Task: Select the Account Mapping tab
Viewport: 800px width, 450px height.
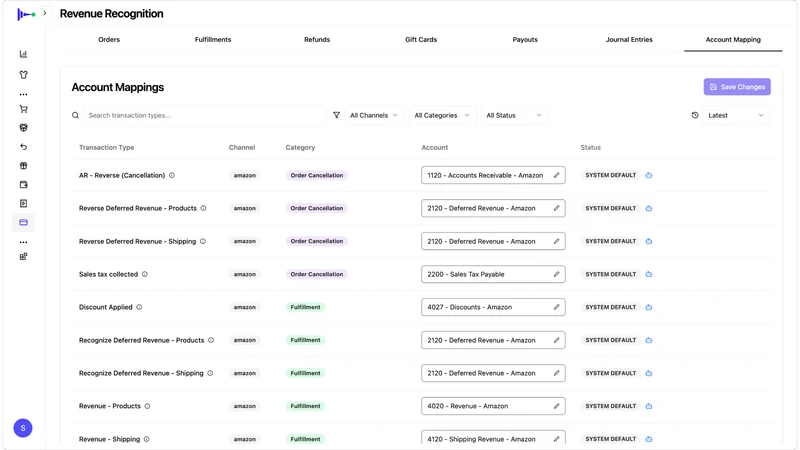Action: [733, 39]
